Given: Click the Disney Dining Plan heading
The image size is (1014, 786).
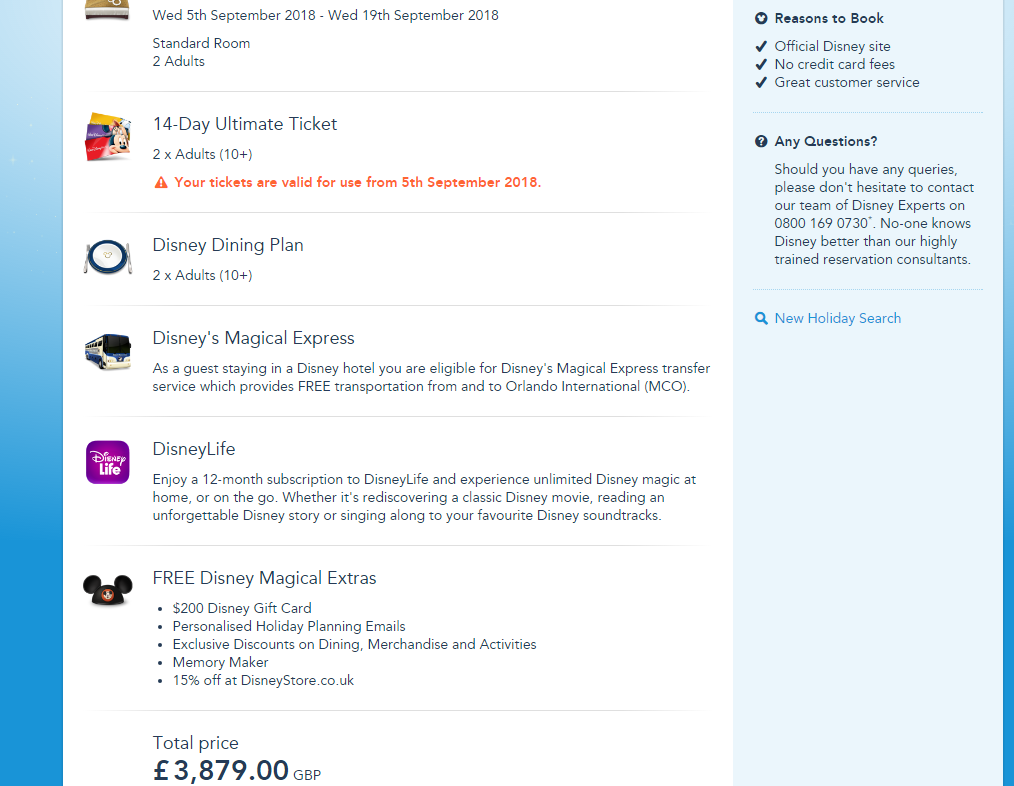Looking at the screenshot, I should pos(228,245).
